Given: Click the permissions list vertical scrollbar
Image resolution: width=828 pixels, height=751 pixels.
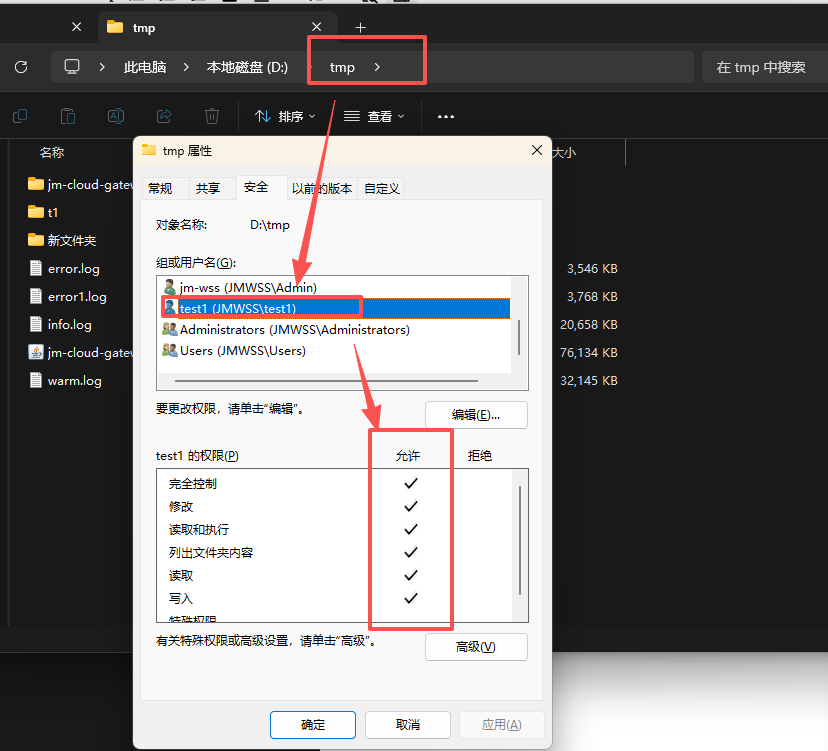Looking at the screenshot, I should tap(519, 540).
